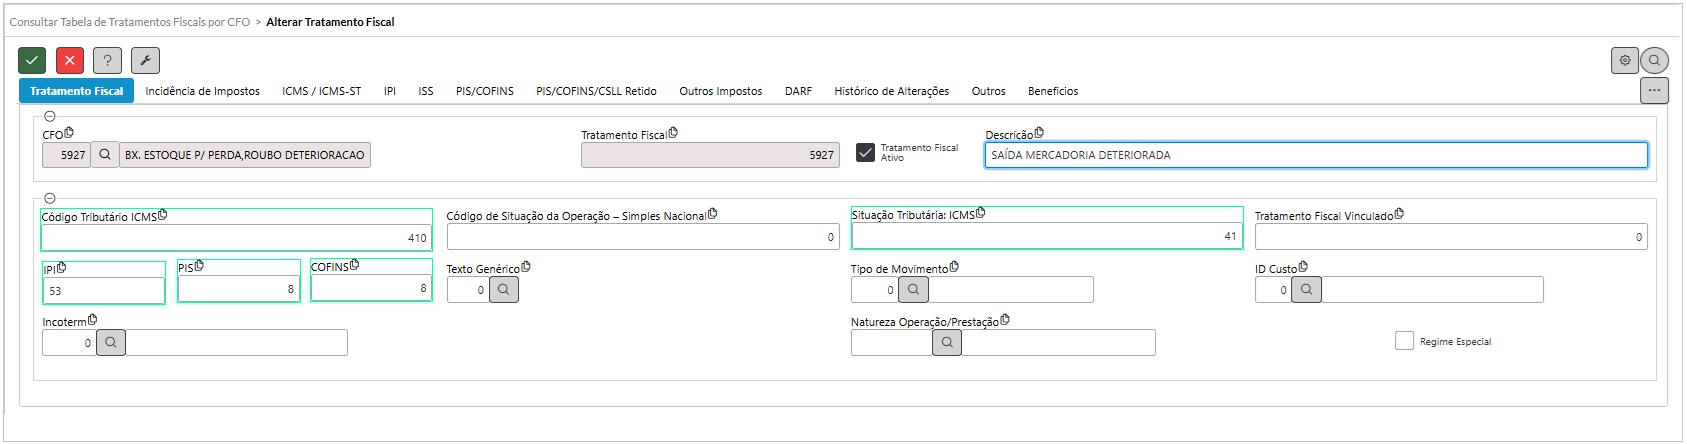Enable the Regime Especial checkbox
The image size is (1687, 444).
pyautogui.click(x=1404, y=341)
